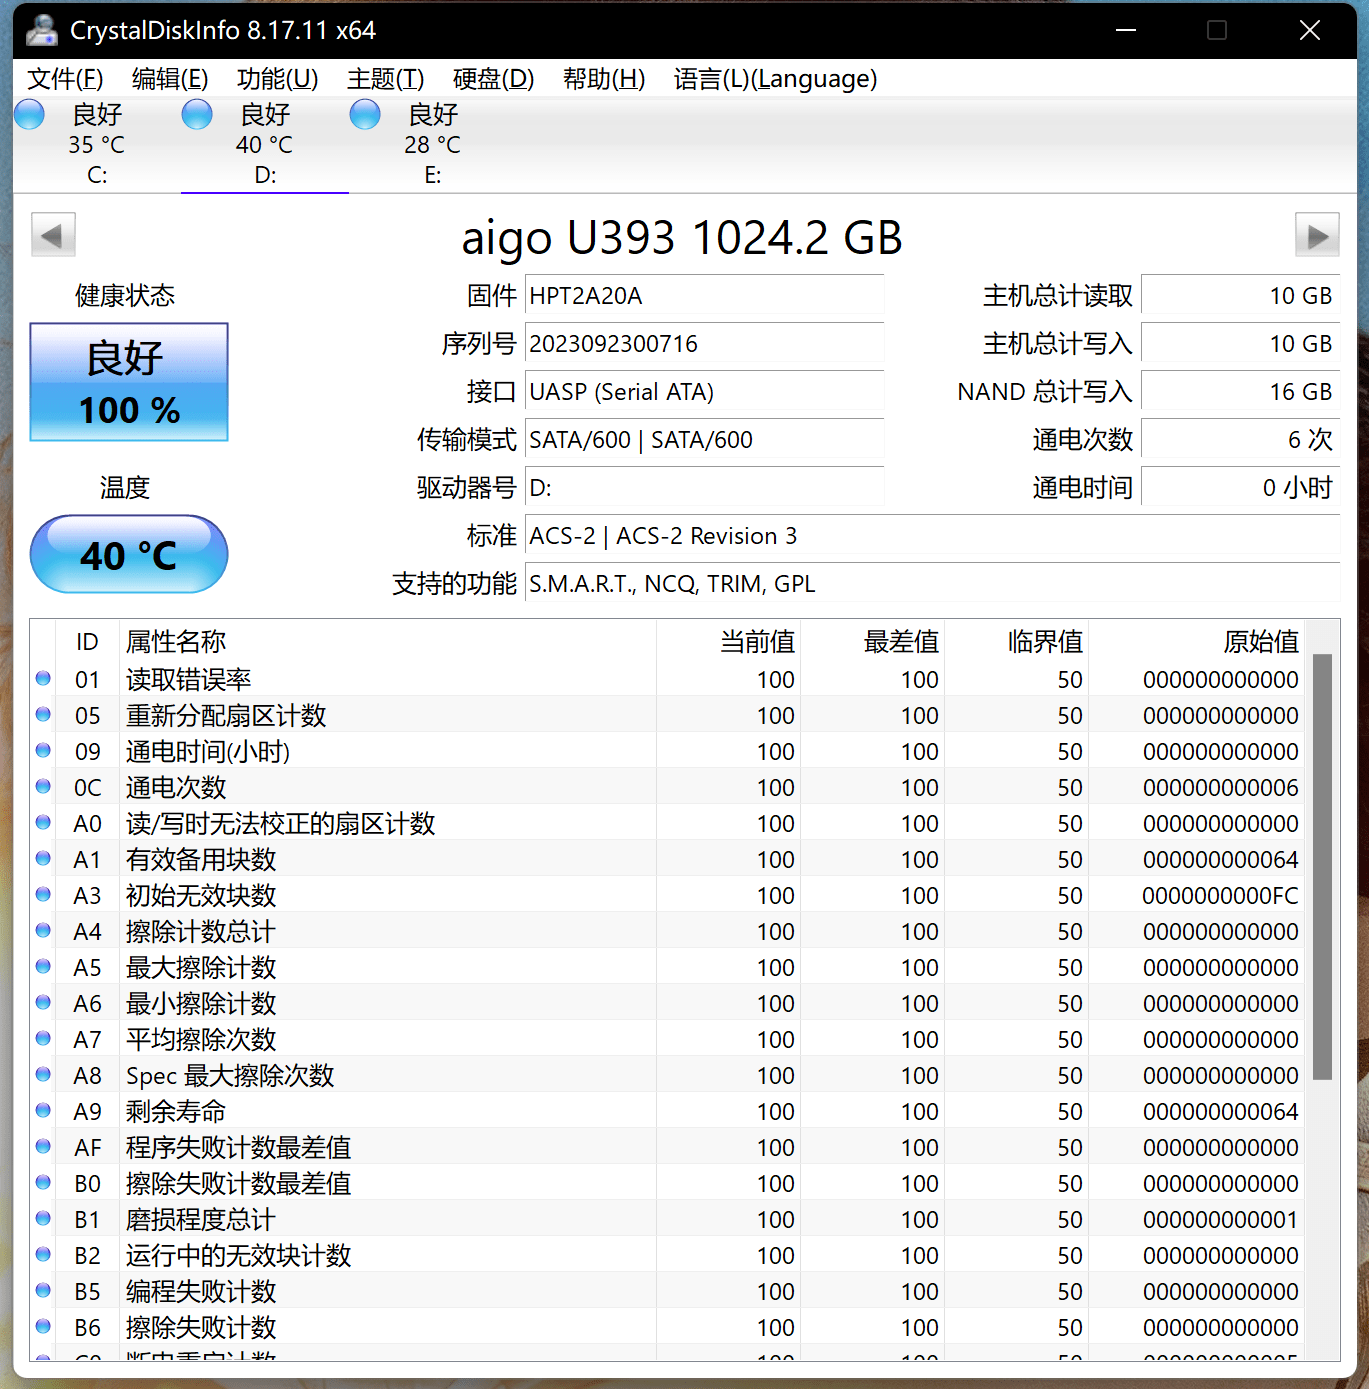This screenshot has width=1369, height=1389.
Task: Open the 功能(U) menu
Action: (x=277, y=79)
